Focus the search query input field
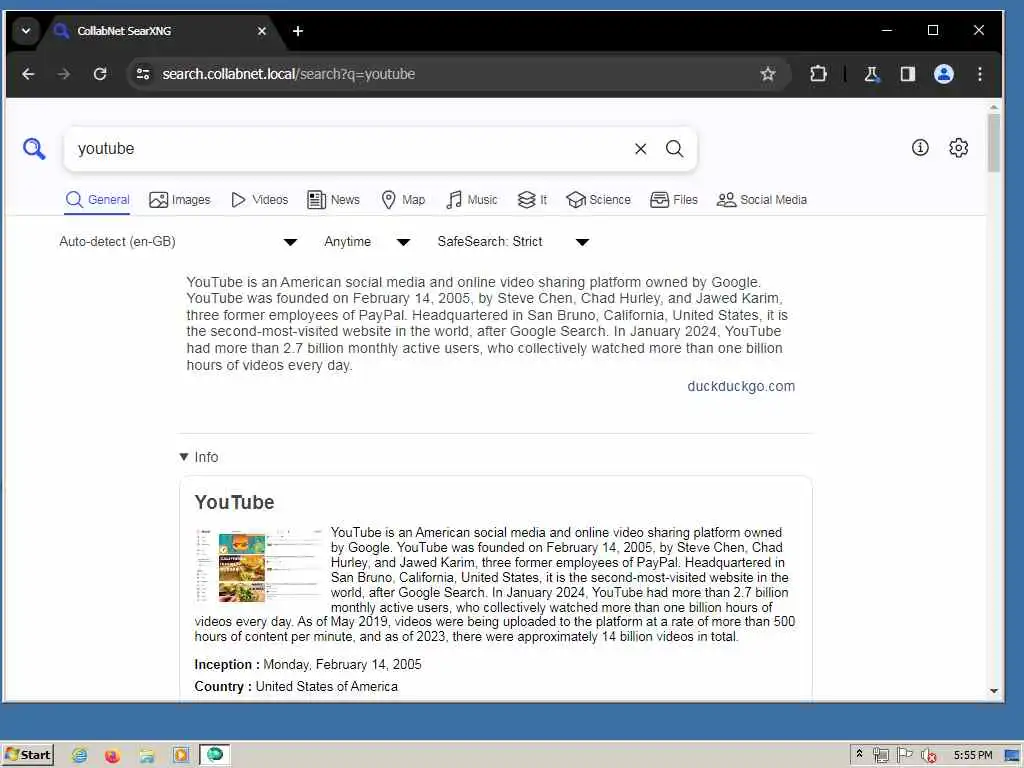This screenshot has width=1024, height=768. coord(349,149)
